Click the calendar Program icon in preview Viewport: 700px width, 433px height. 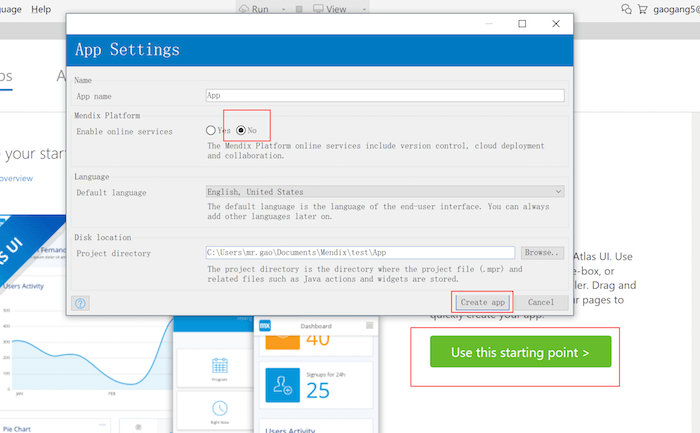tap(220, 366)
